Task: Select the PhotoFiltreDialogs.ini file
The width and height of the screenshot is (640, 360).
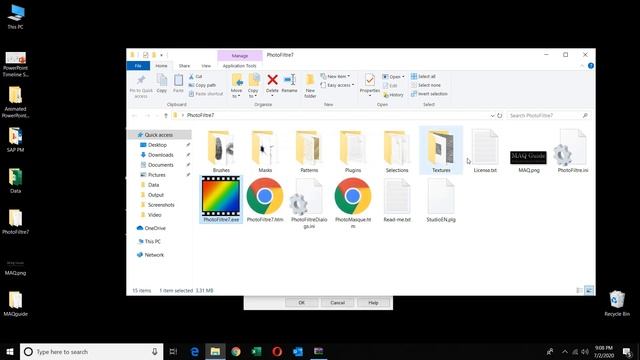Action: click(309, 203)
